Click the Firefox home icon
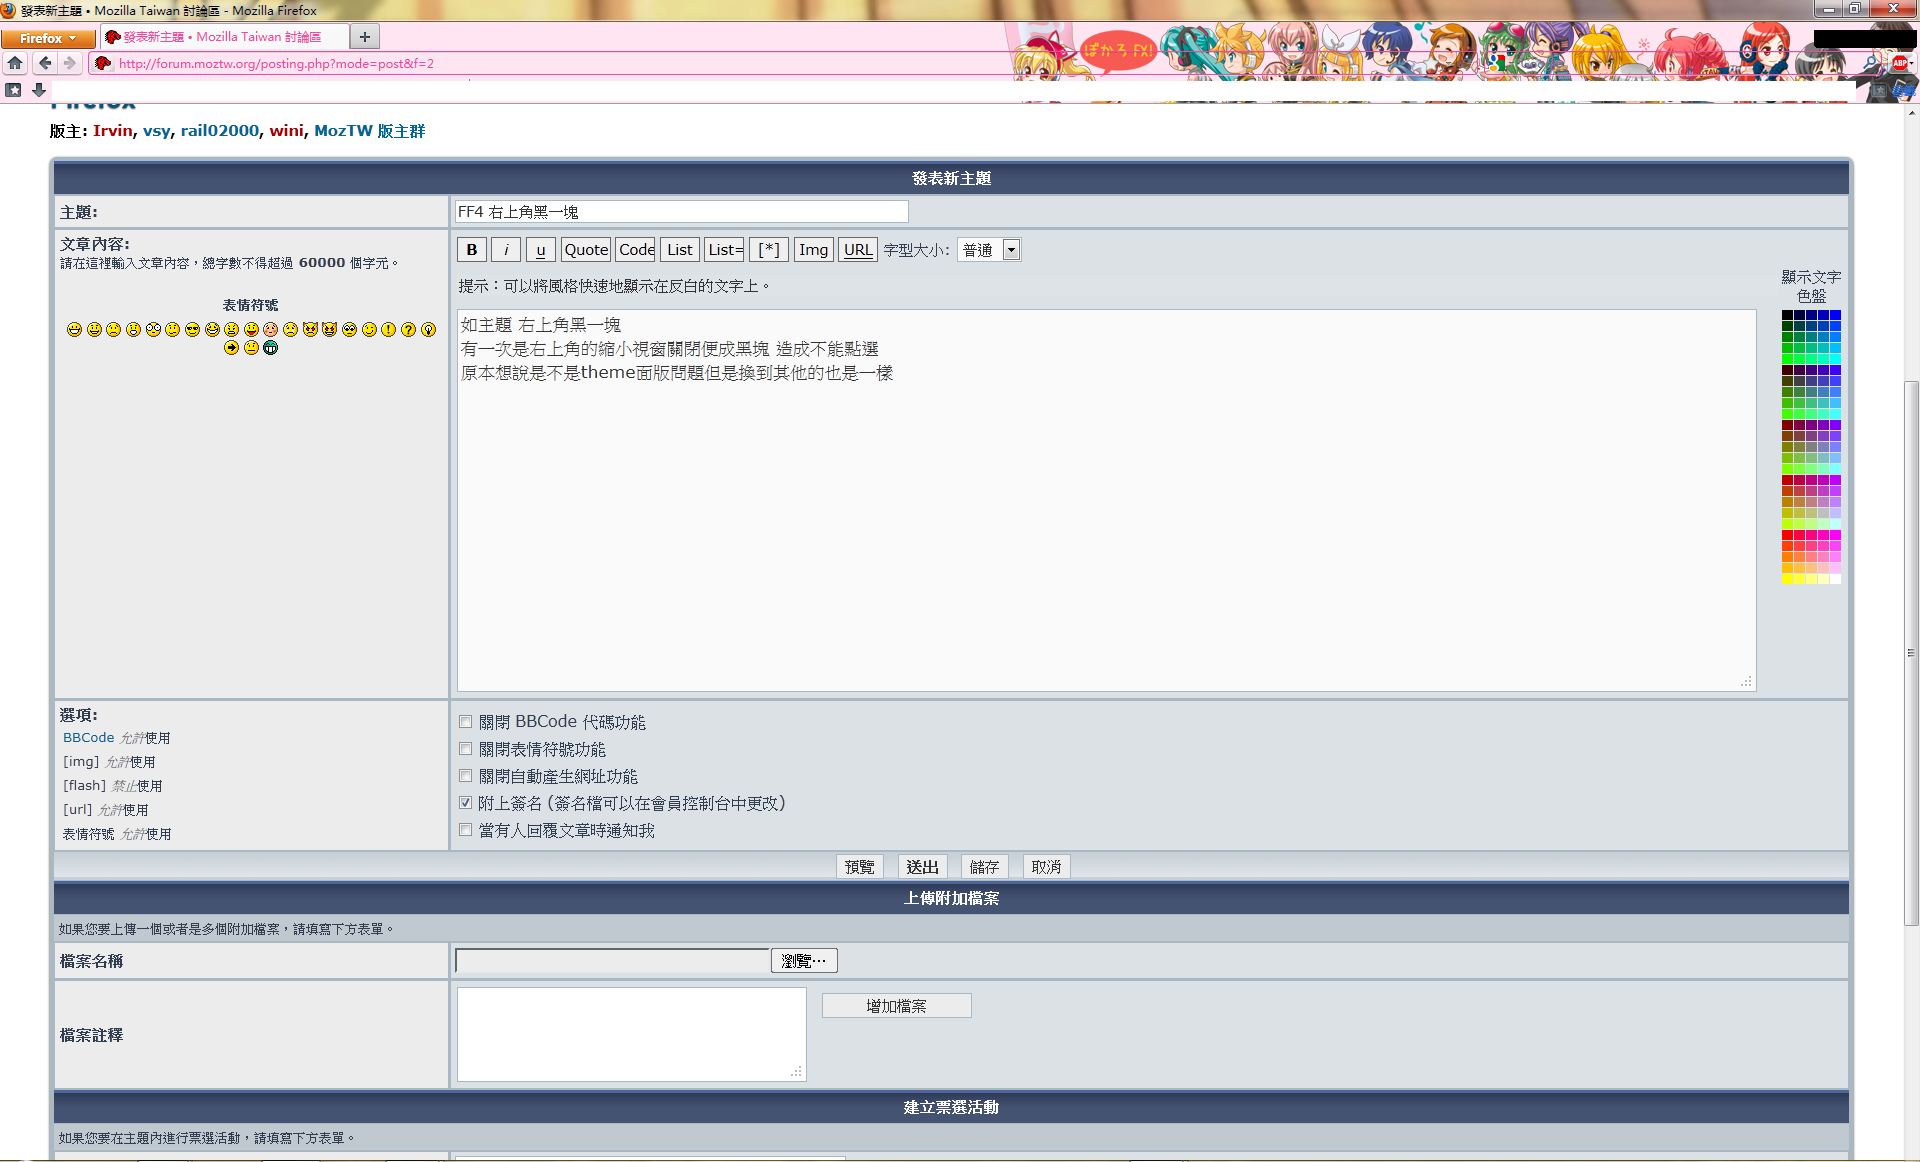Screen dimensions: 1920x1162 (15, 63)
